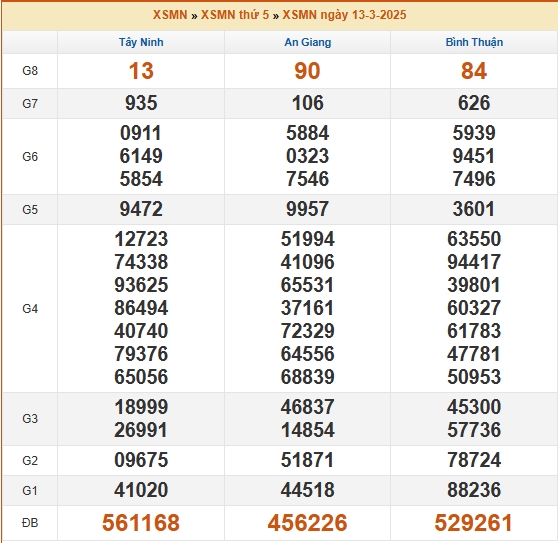Click An Giang G1 number 44518
Image resolution: width=558 pixels, height=543 pixels.
307,490
